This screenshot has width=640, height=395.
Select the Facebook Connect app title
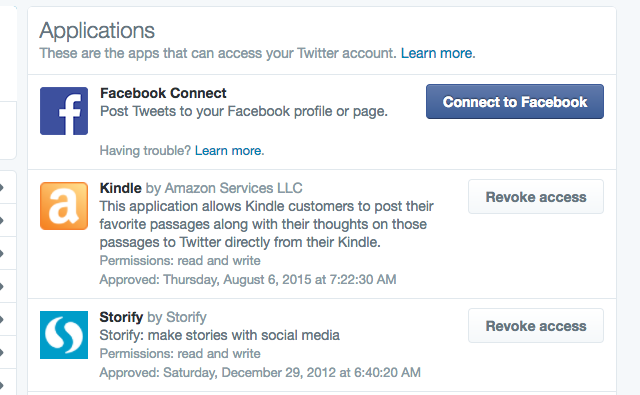point(163,93)
